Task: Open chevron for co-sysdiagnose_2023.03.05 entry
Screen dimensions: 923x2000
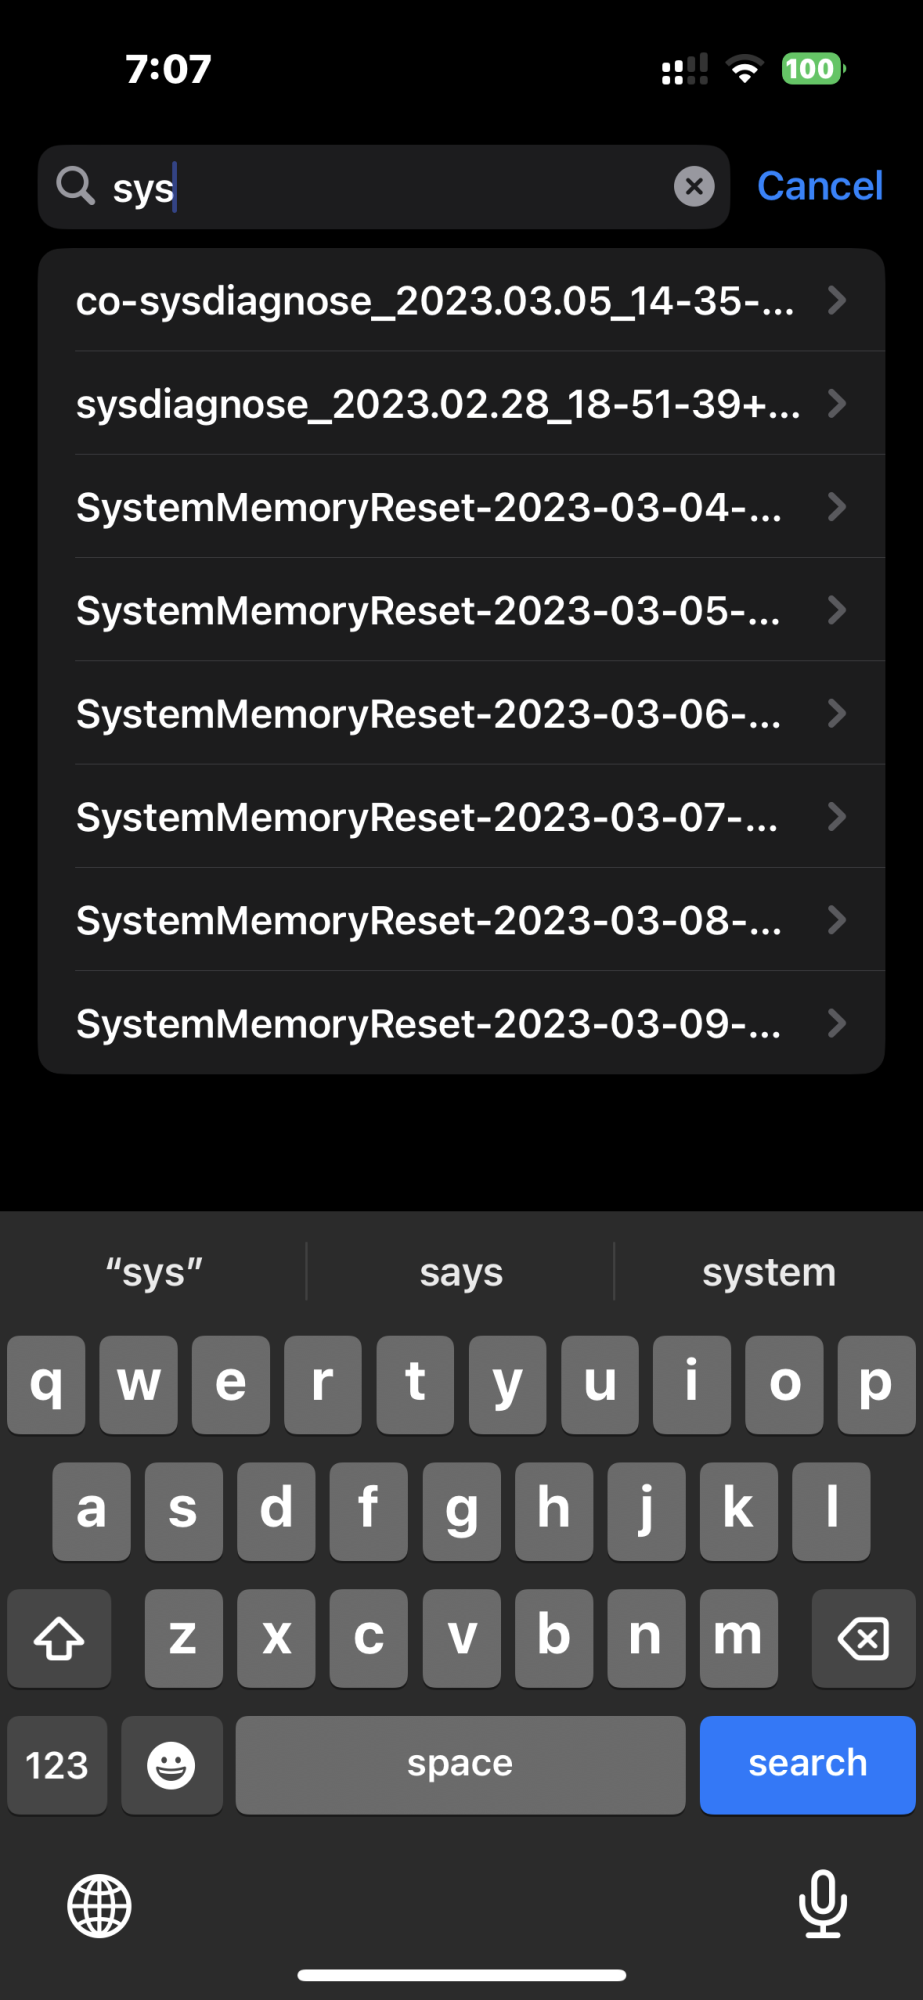Action: pos(837,300)
